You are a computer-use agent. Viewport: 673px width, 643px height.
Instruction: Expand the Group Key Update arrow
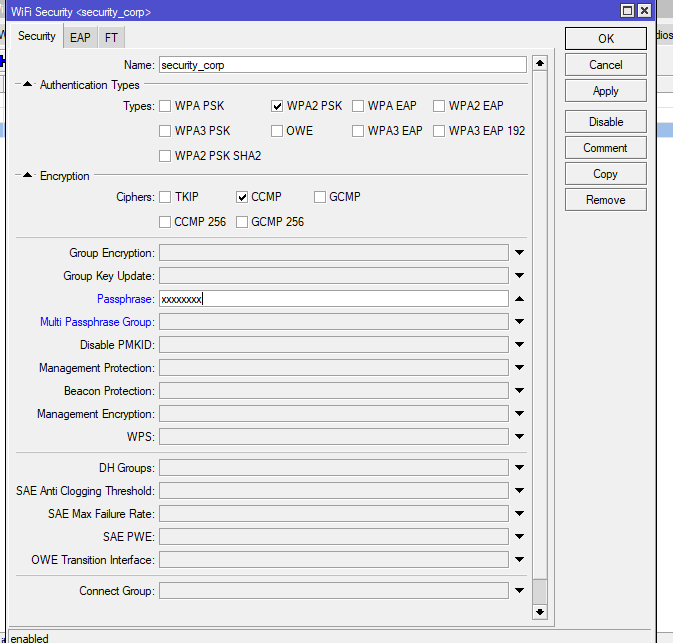(519, 276)
